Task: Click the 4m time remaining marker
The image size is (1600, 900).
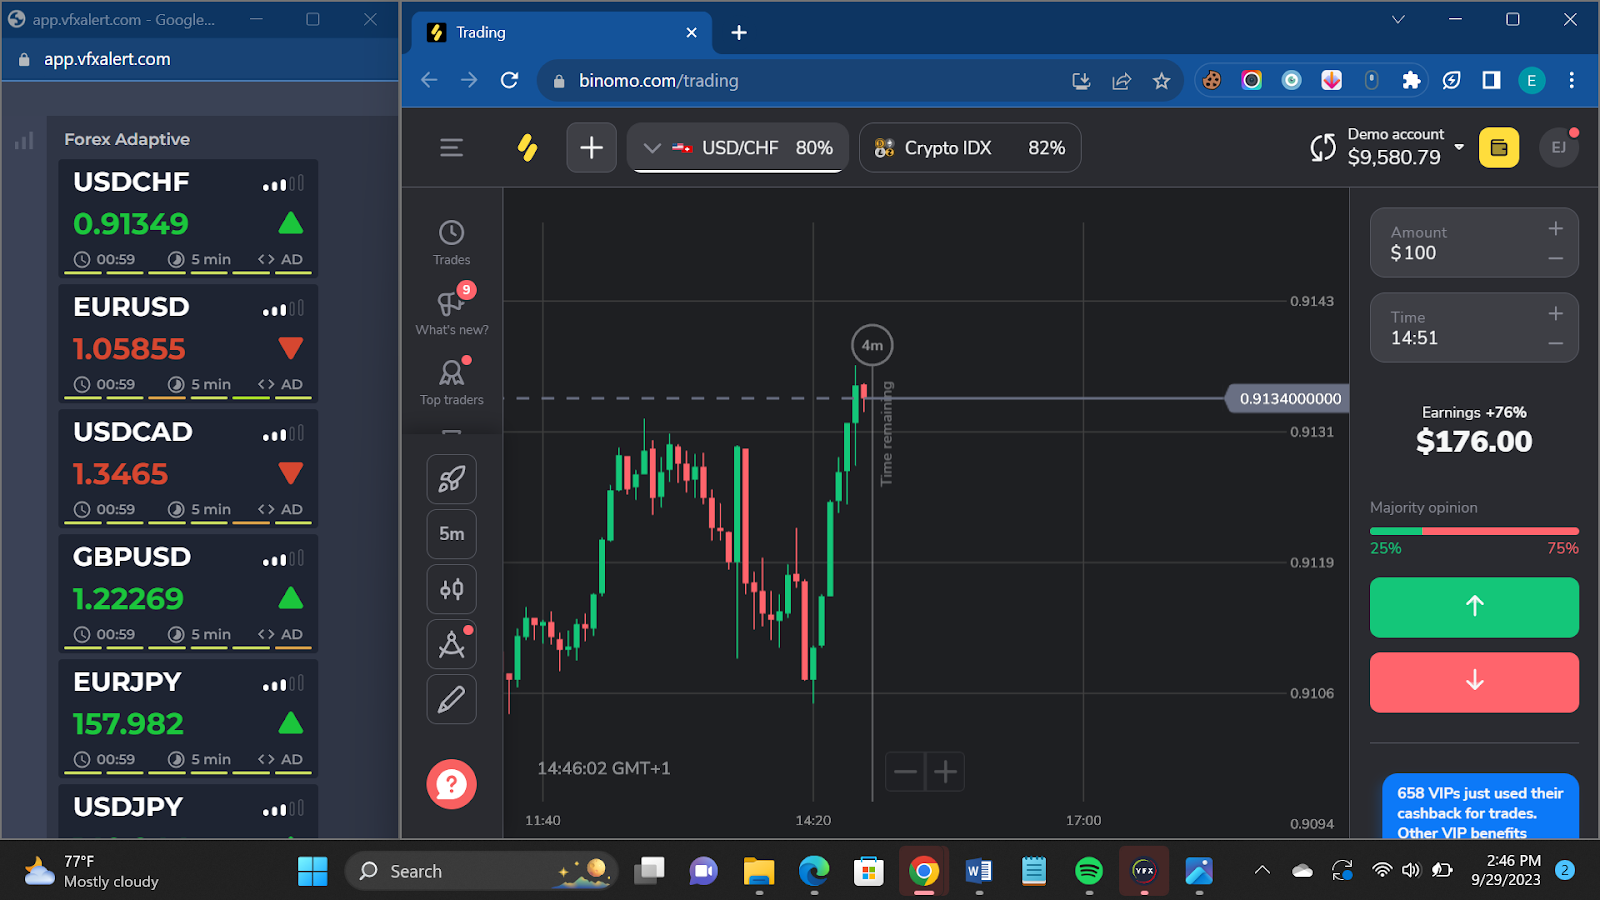Action: coord(872,345)
